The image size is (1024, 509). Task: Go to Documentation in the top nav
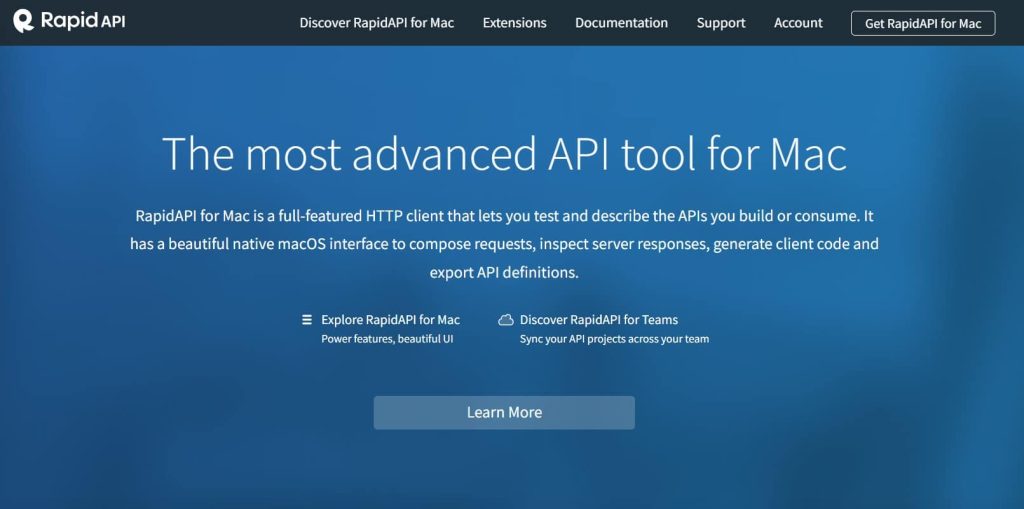(x=621, y=23)
